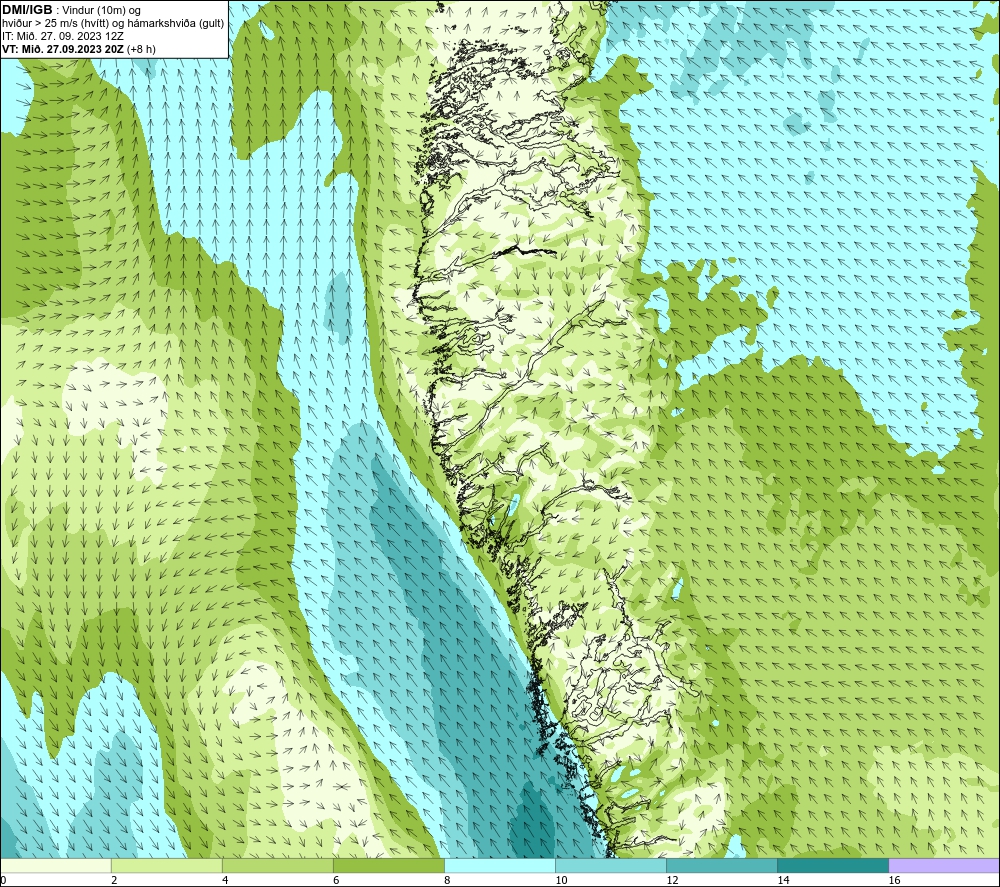Click the scale label '6'
The height and width of the screenshot is (887, 1000).
(x=336, y=880)
